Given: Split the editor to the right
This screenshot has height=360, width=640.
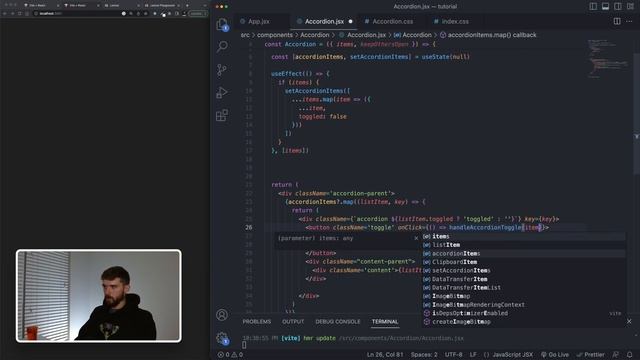Looking at the screenshot, I should 617,21.
